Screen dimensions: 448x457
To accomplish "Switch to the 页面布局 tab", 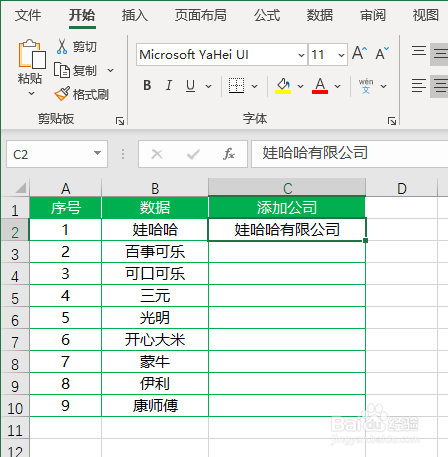I will coord(201,15).
